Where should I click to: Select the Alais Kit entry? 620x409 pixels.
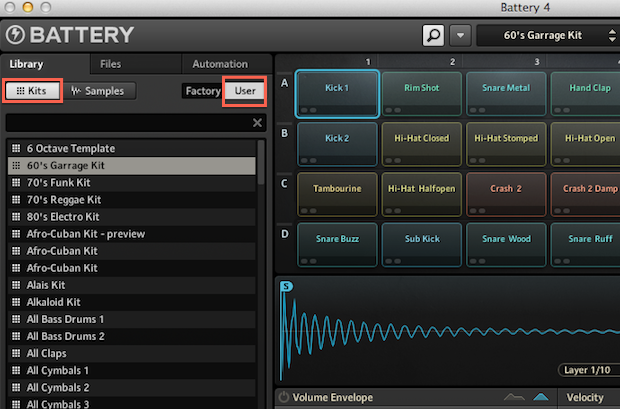click(132, 285)
